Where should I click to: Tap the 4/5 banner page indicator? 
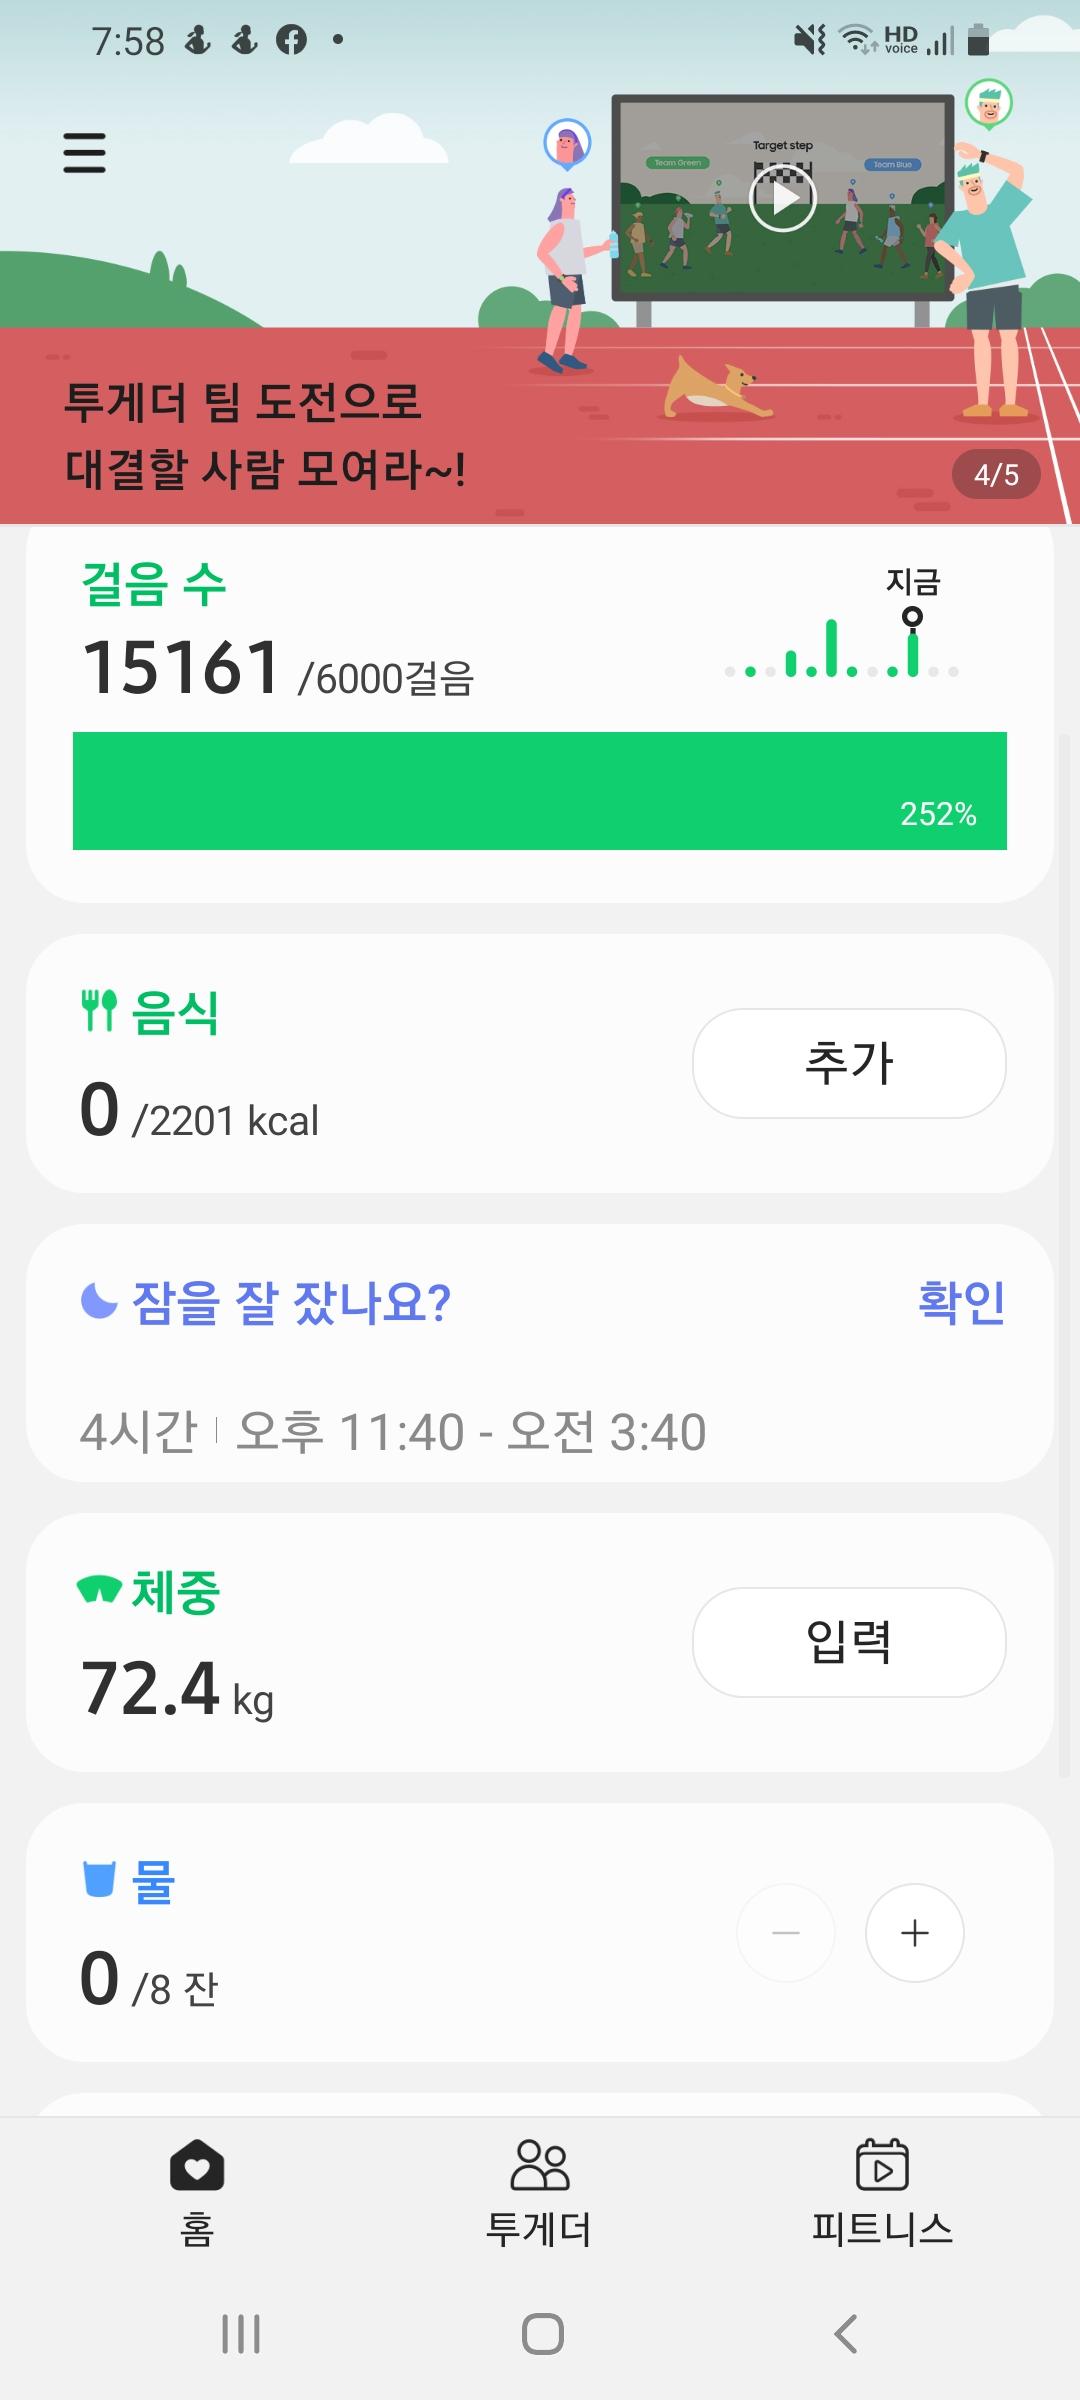(996, 475)
